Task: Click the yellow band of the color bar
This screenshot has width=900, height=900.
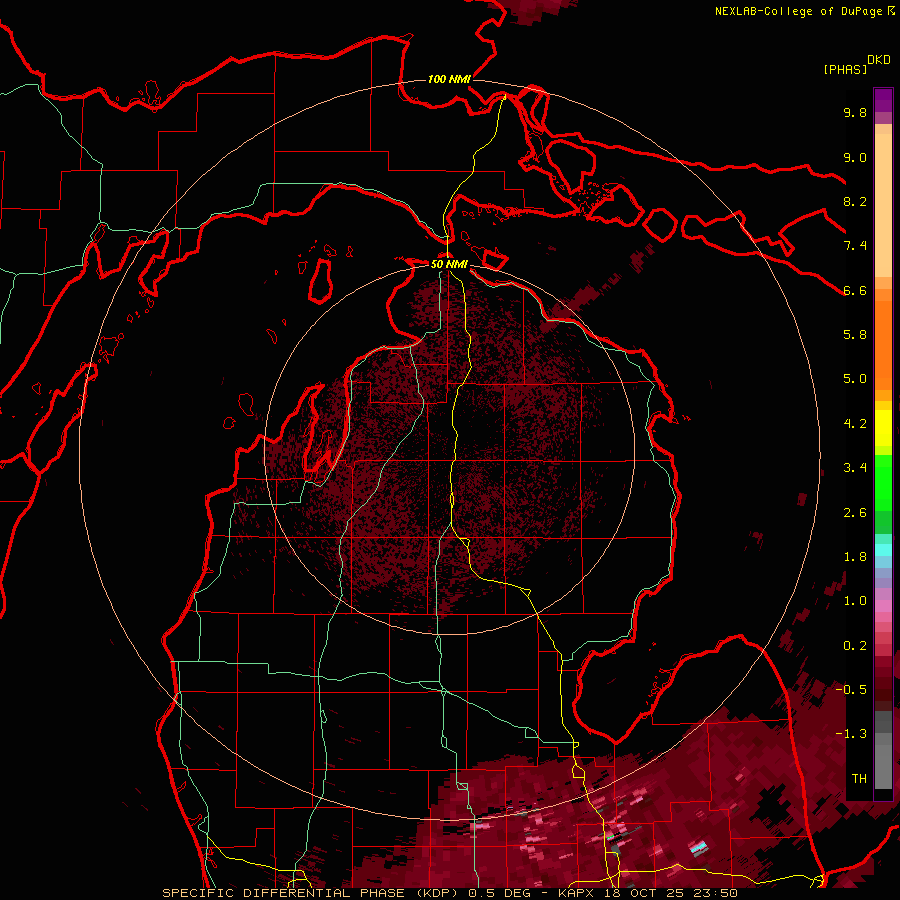Action: click(883, 428)
